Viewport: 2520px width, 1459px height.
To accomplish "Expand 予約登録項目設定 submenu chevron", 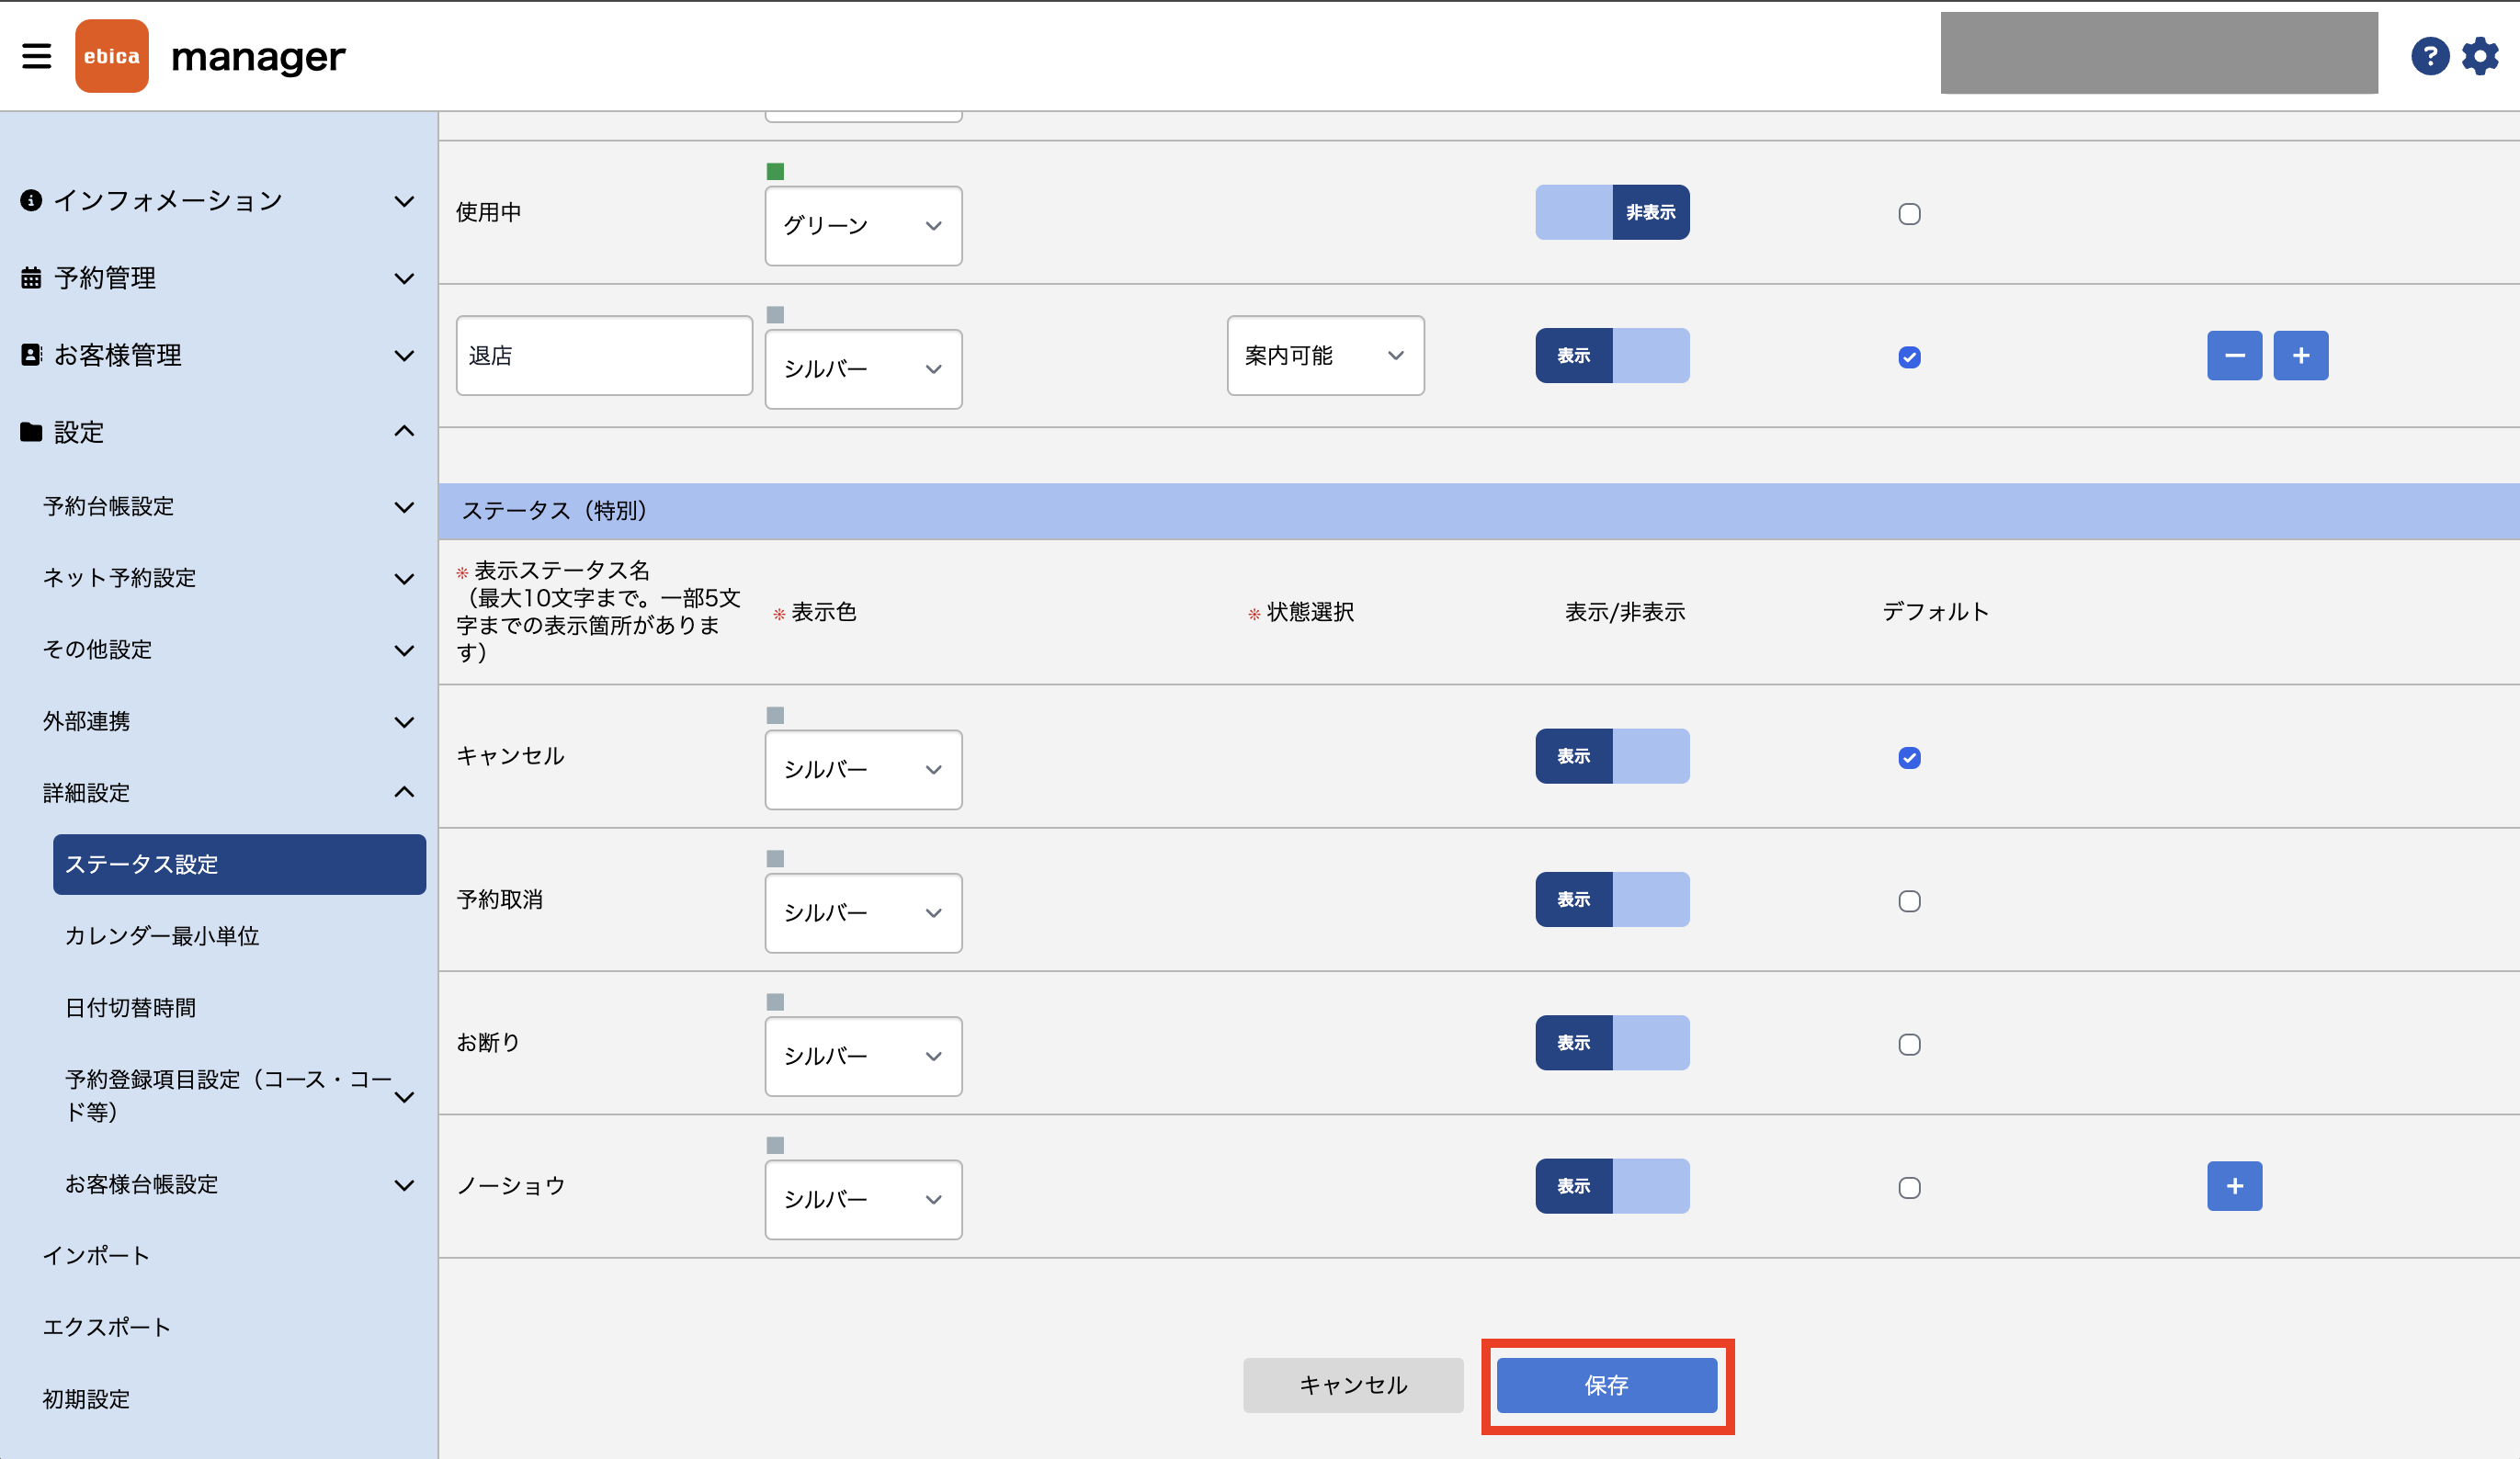I will coord(404,1097).
